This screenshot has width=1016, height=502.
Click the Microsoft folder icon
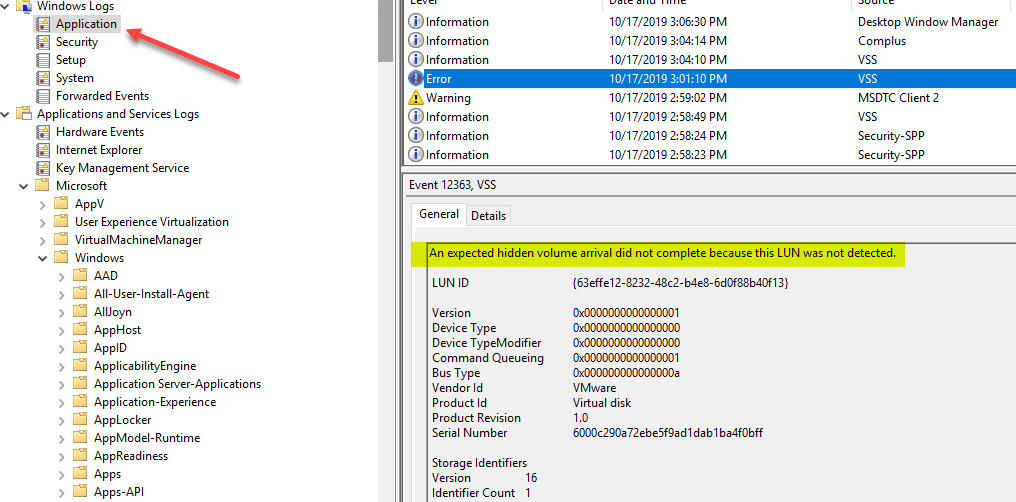coord(42,186)
